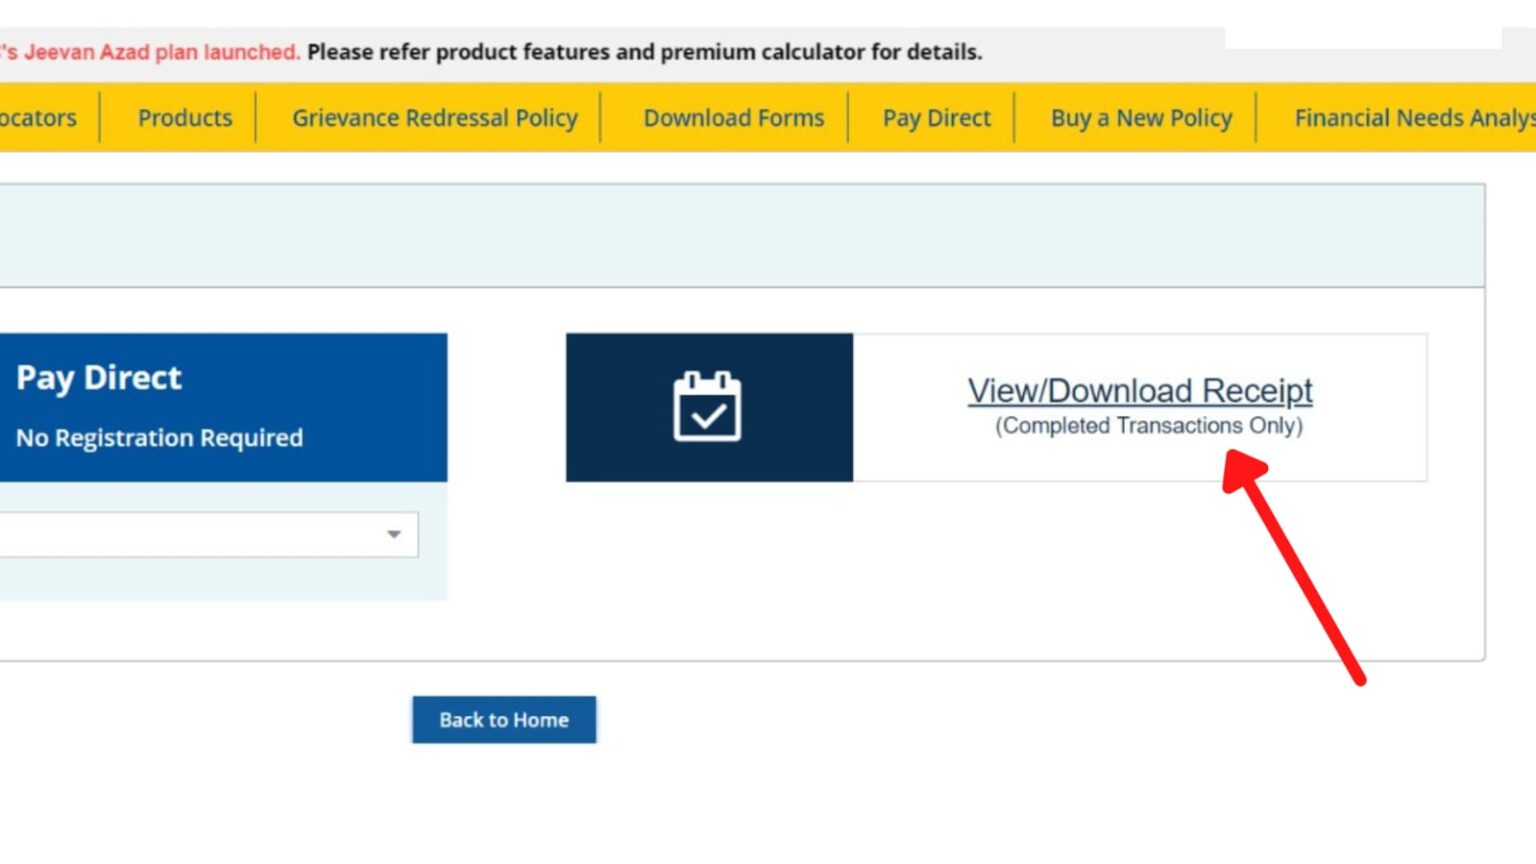Click the Locators menu option
Image resolution: width=1536 pixels, height=864 pixels.
point(38,118)
